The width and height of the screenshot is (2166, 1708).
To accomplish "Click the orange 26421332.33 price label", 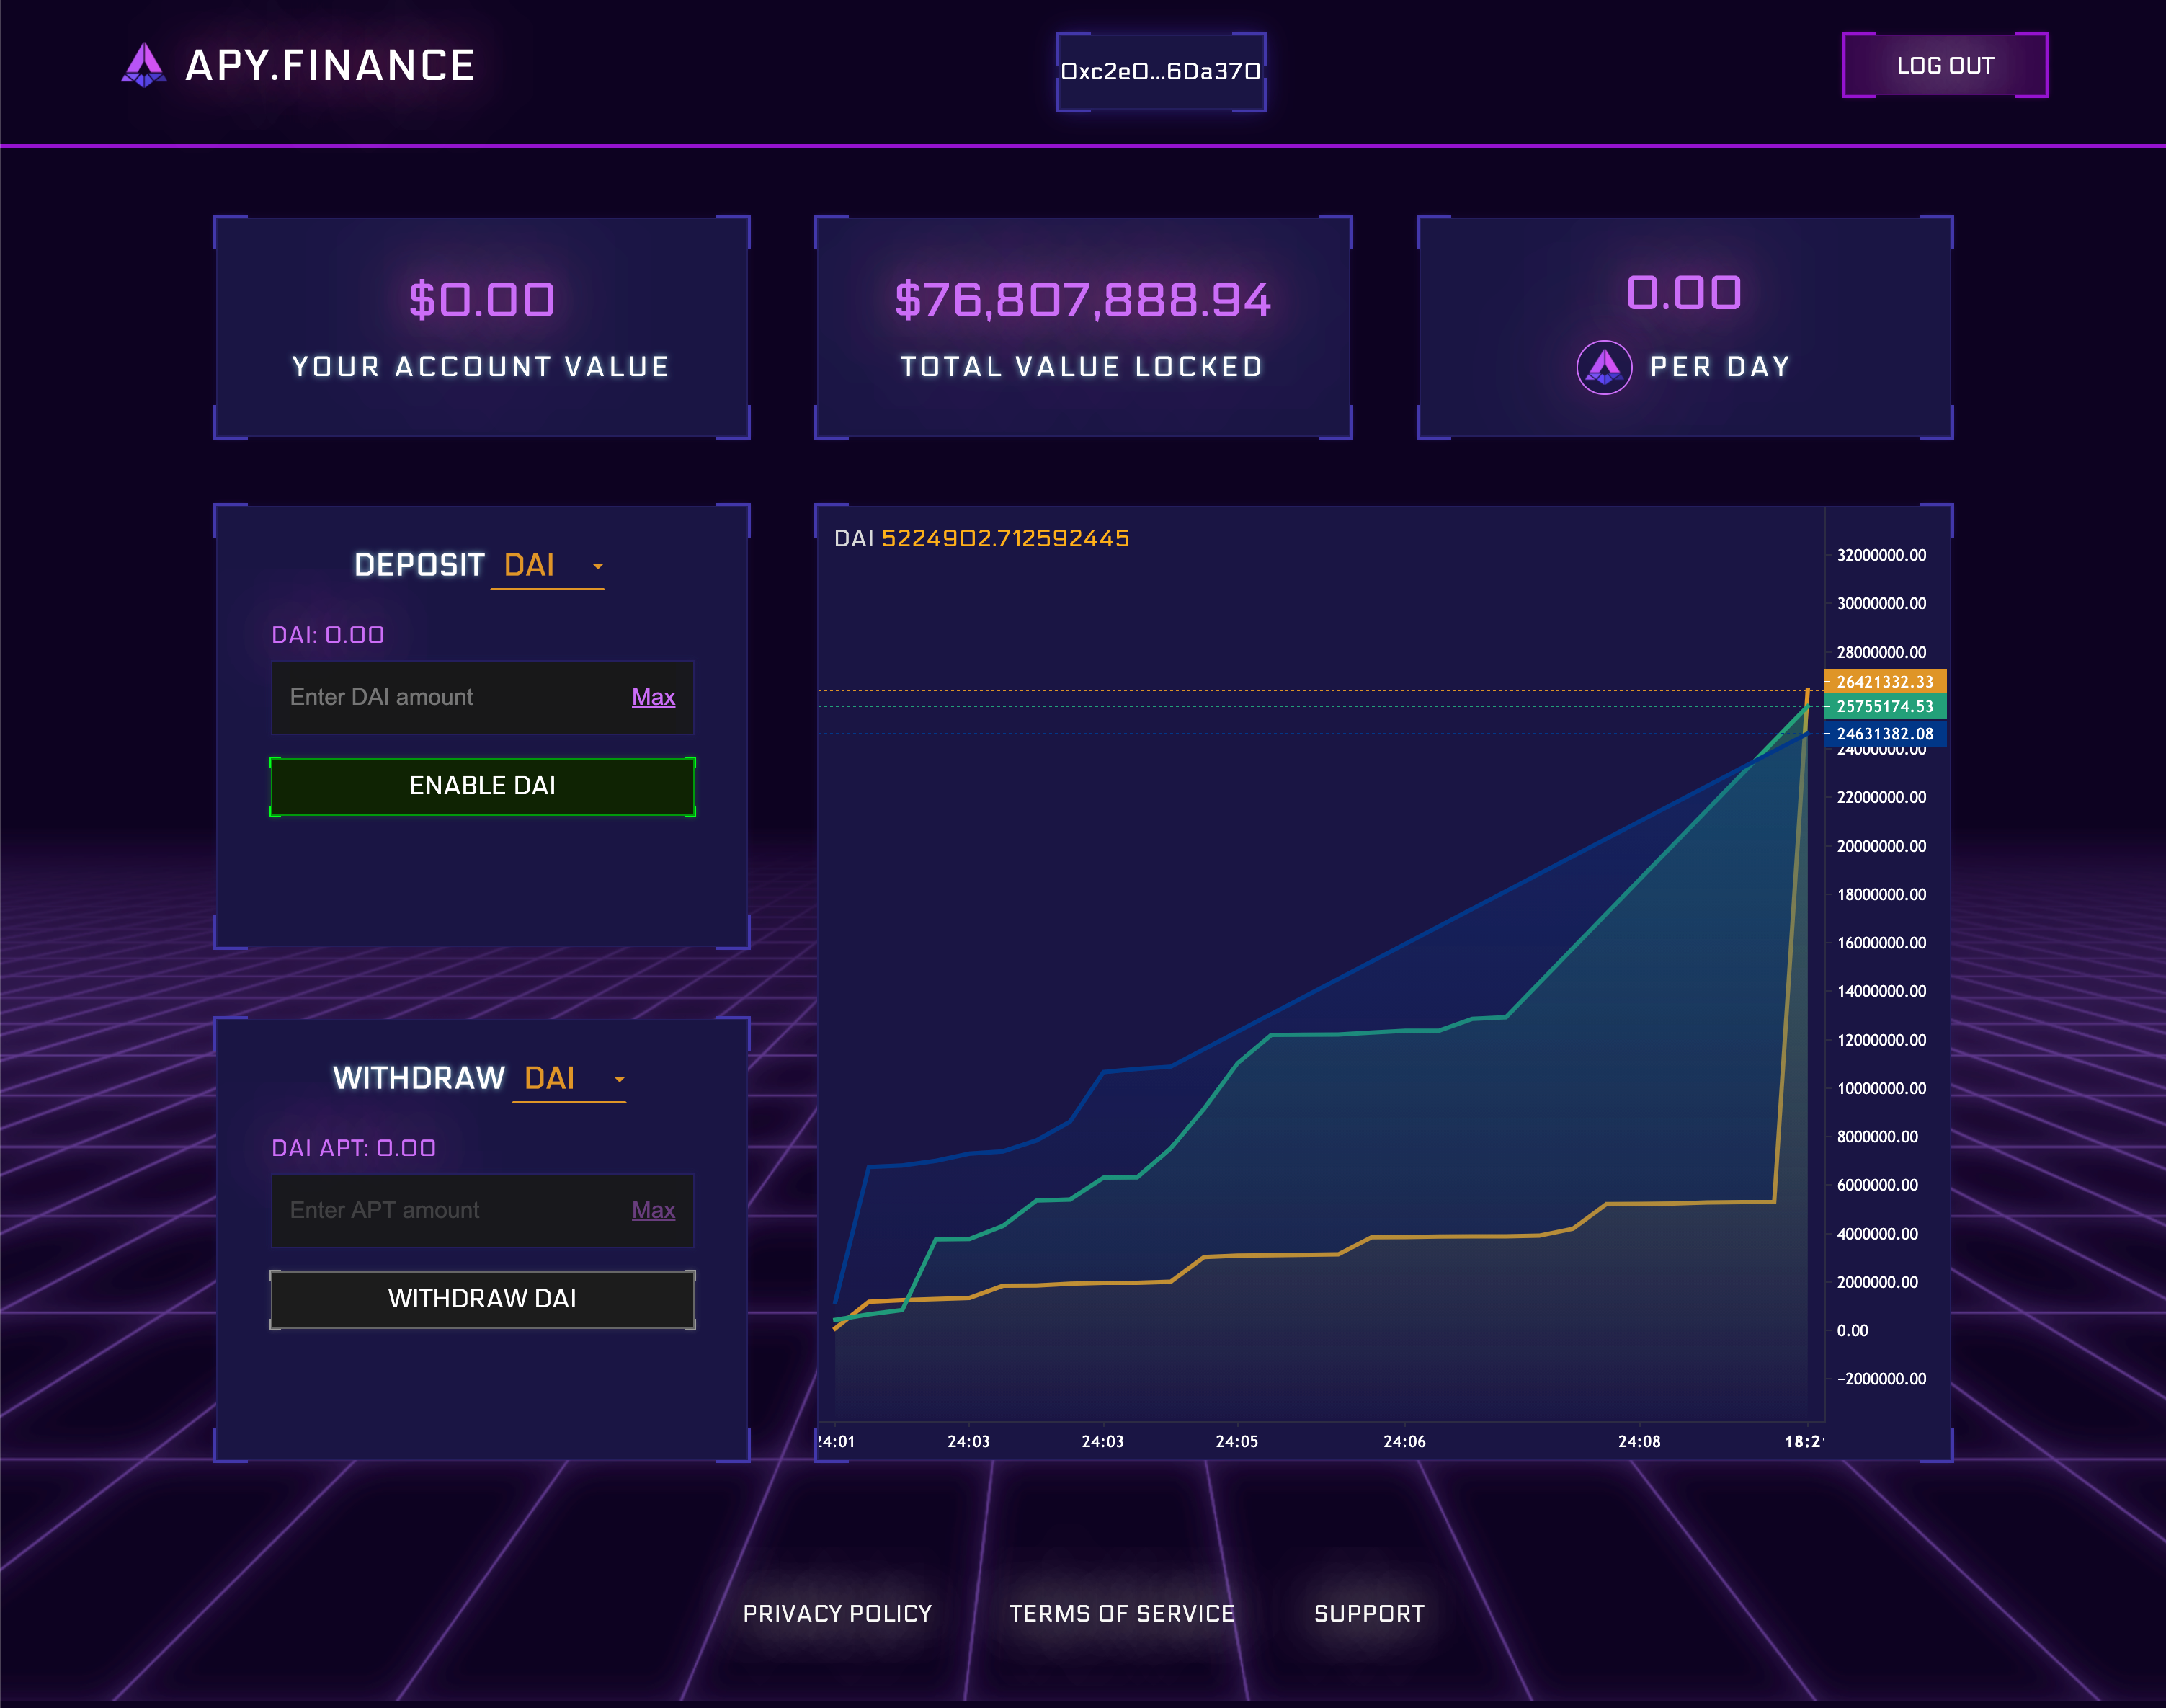I will coord(1884,681).
